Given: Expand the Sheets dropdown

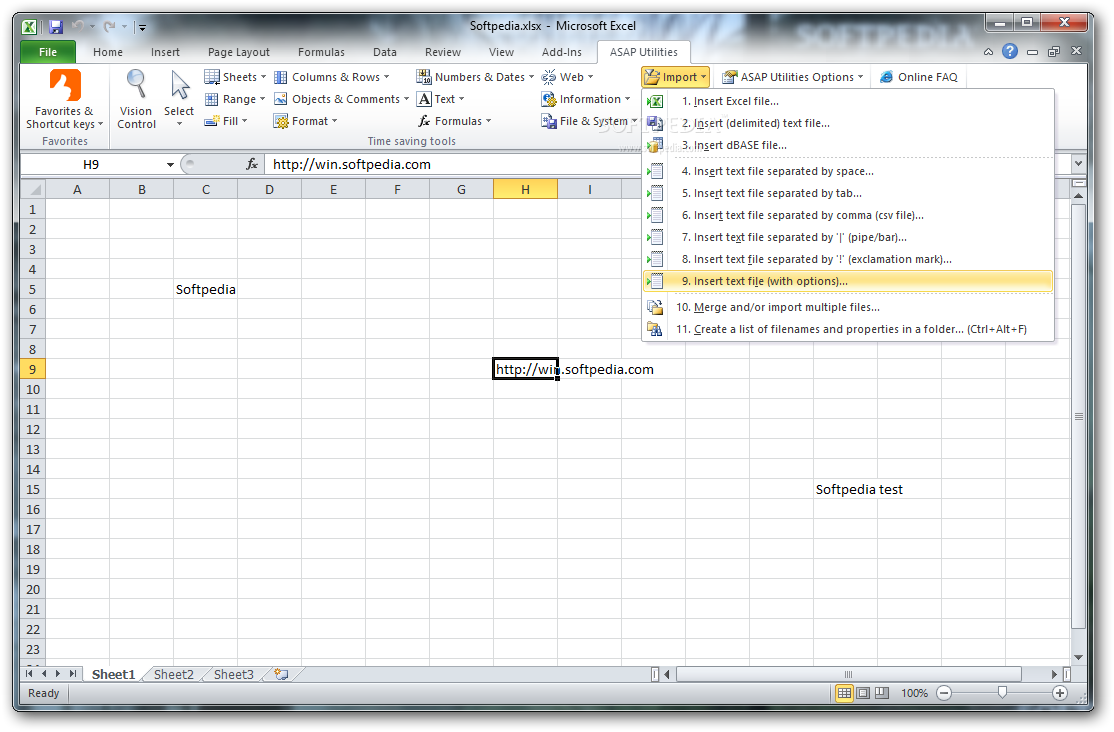Looking at the screenshot, I should tap(235, 77).
